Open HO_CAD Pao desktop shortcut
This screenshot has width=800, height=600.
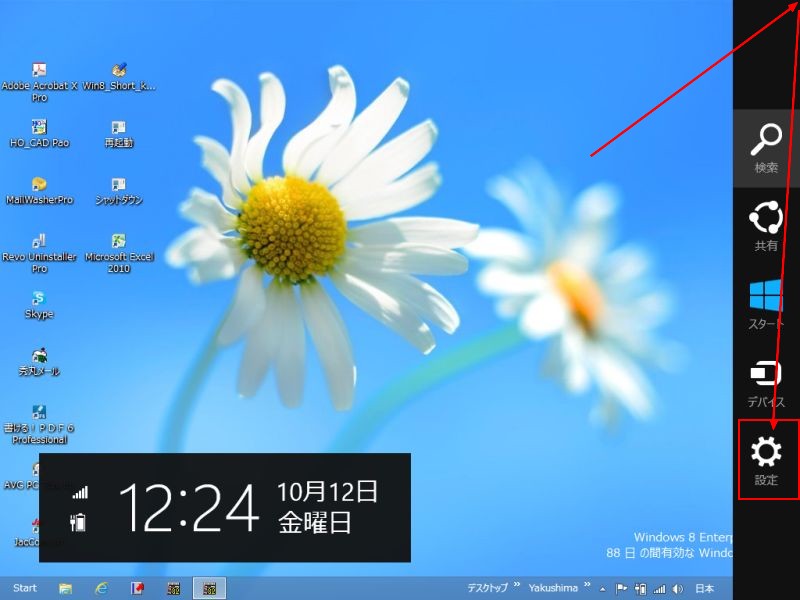(x=39, y=128)
